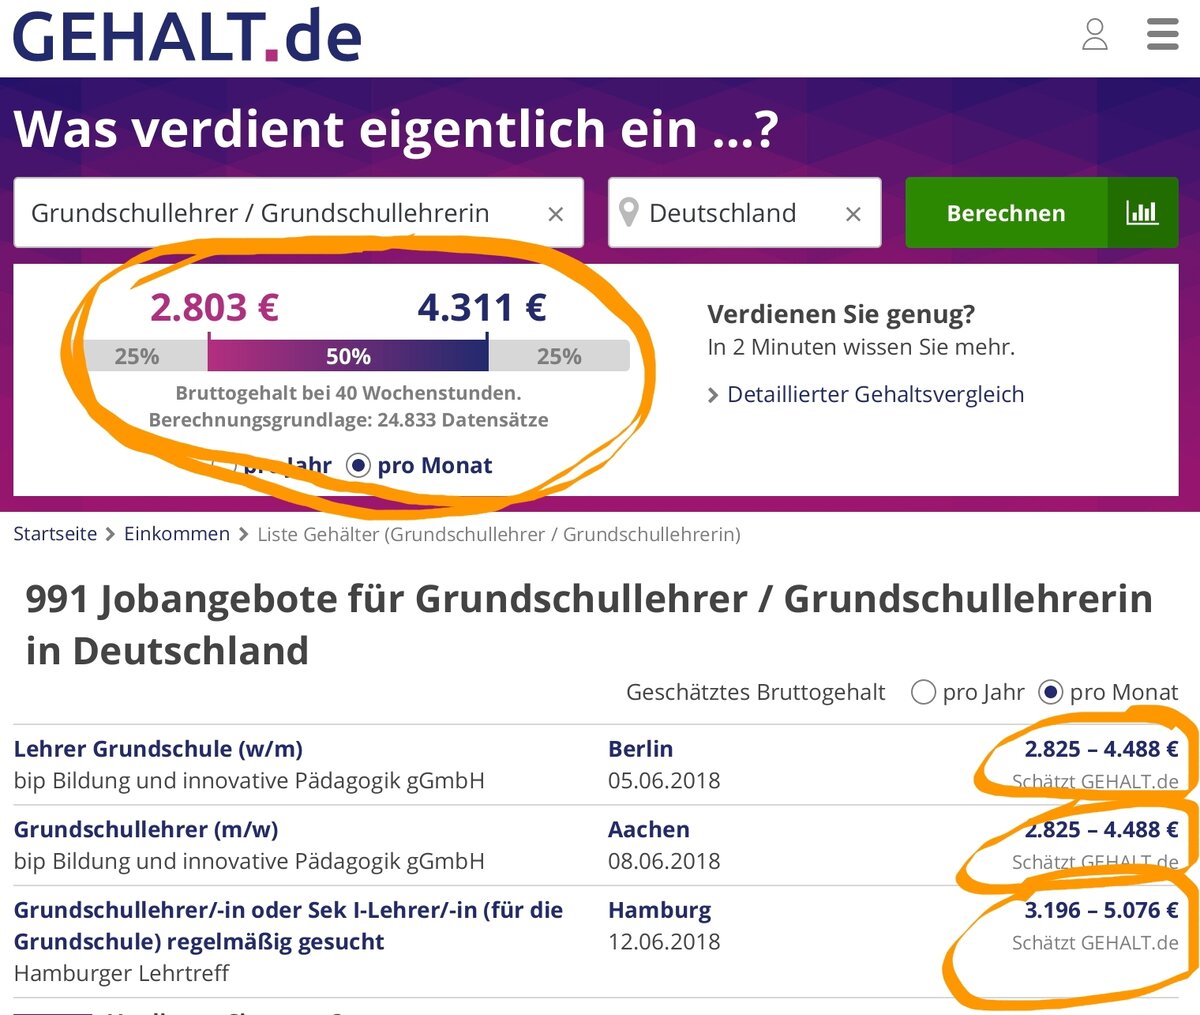Open Grundschullehrer/-in oder Sek I-Lehrer/-in job
Image resolution: width=1200 pixels, height=1015 pixels.
[x=288, y=926]
